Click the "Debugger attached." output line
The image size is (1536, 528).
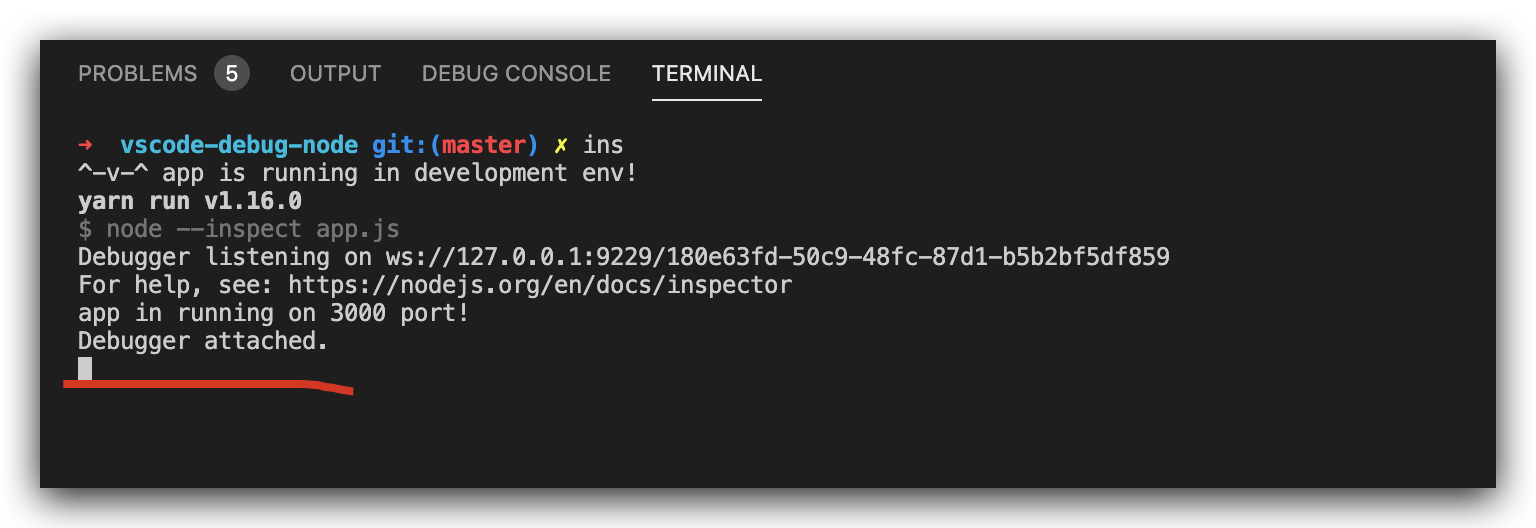point(203,341)
